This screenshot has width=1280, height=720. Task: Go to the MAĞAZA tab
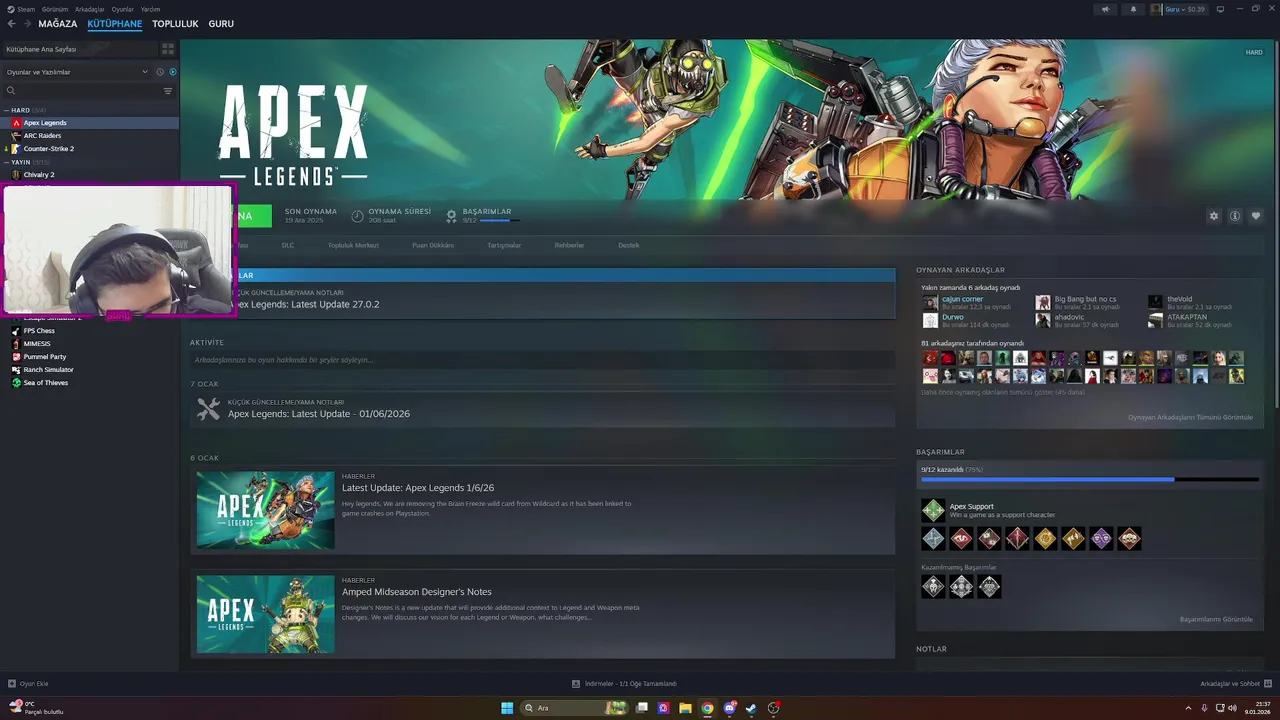pos(58,24)
